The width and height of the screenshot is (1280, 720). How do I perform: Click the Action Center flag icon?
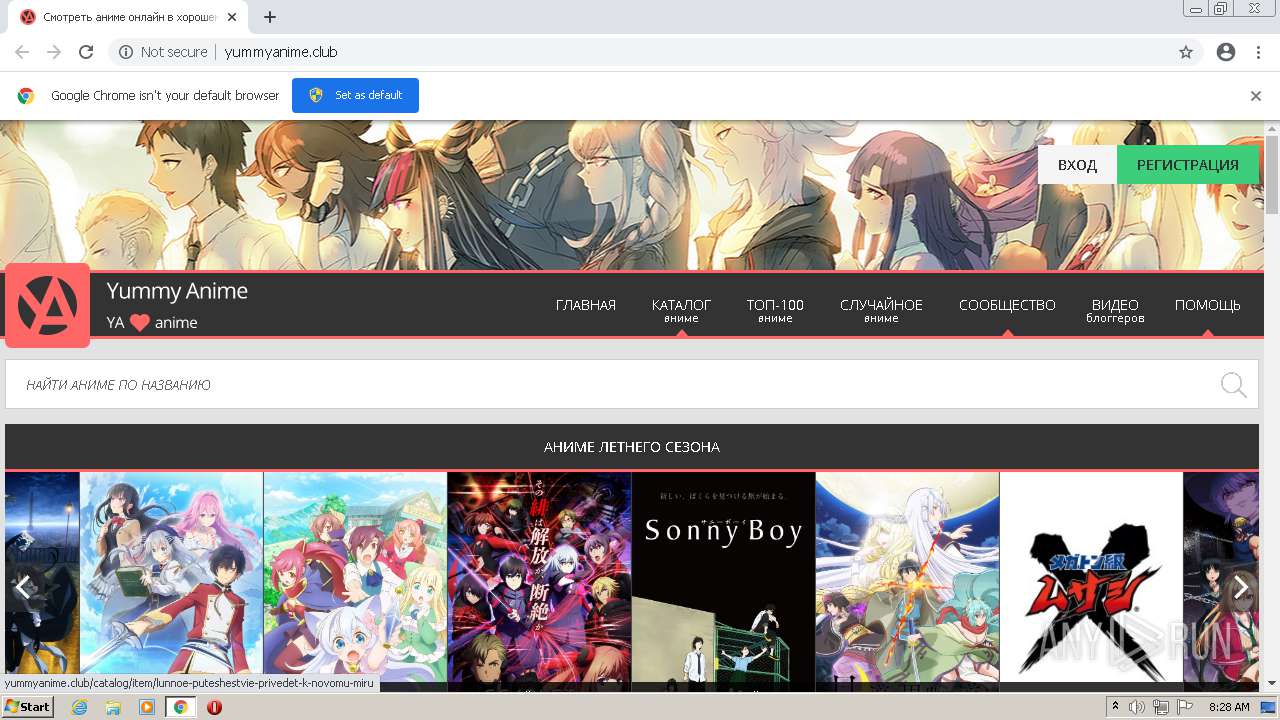(1184, 707)
